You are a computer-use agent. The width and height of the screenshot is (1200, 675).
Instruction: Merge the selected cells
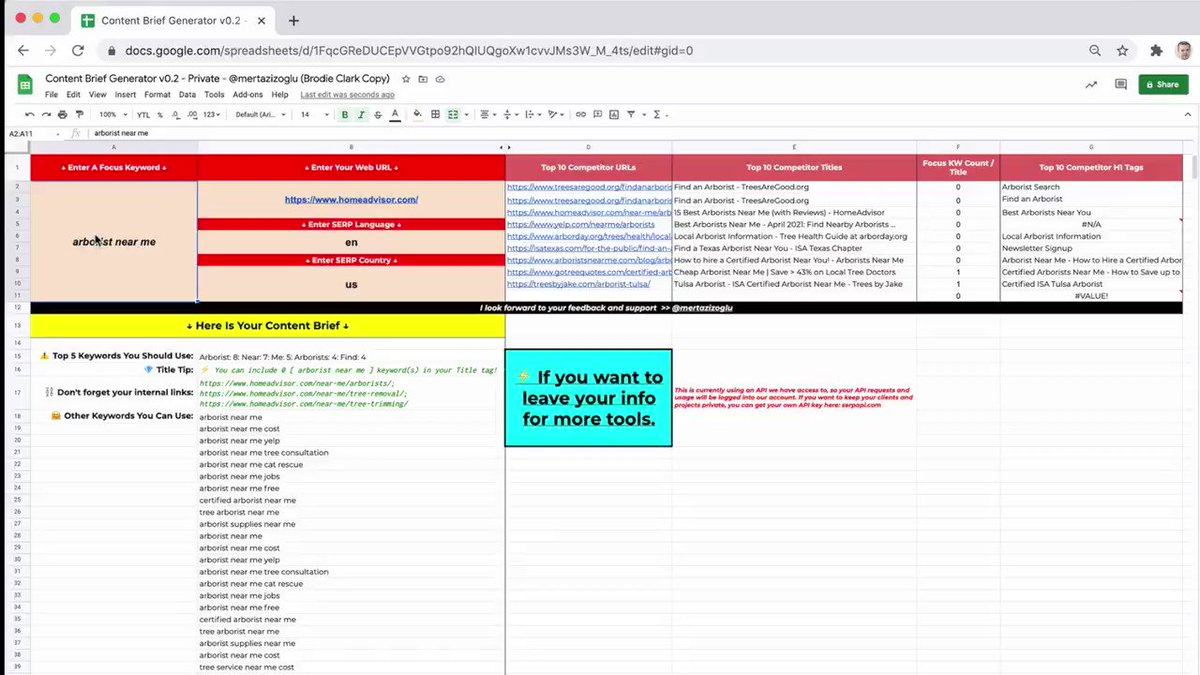(x=452, y=115)
